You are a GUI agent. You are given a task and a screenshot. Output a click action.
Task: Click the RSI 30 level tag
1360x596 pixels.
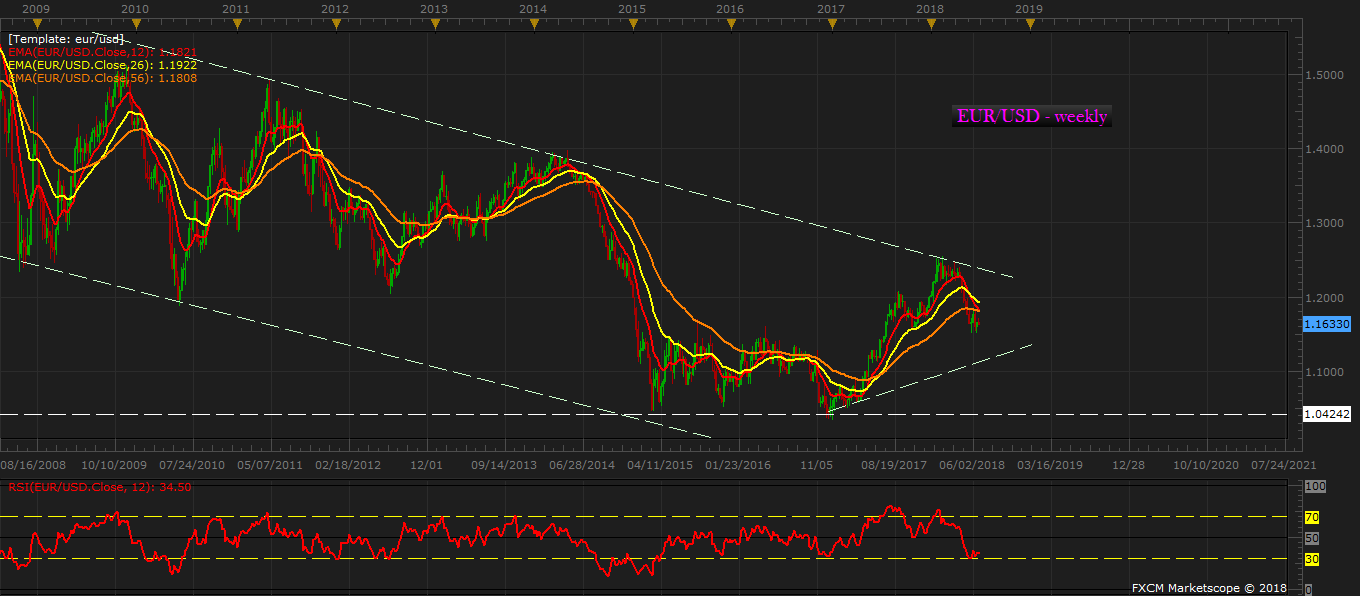pyautogui.click(x=1312, y=559)
